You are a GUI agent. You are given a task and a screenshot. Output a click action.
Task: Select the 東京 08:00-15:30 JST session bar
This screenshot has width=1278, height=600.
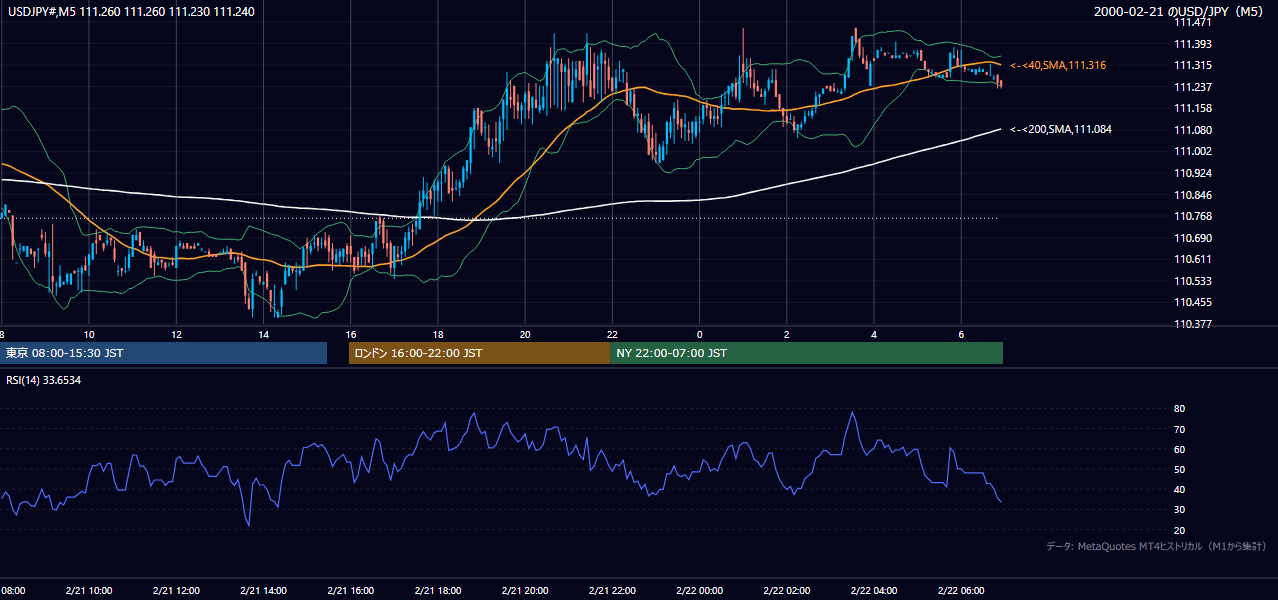click(x=163, y=353)
